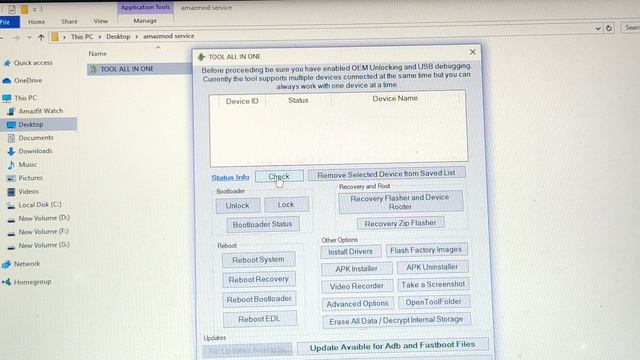Open New Volume (D:) in sidebar
The height and width of the screenshot is (360, 640).
click(x=44, y=218)
